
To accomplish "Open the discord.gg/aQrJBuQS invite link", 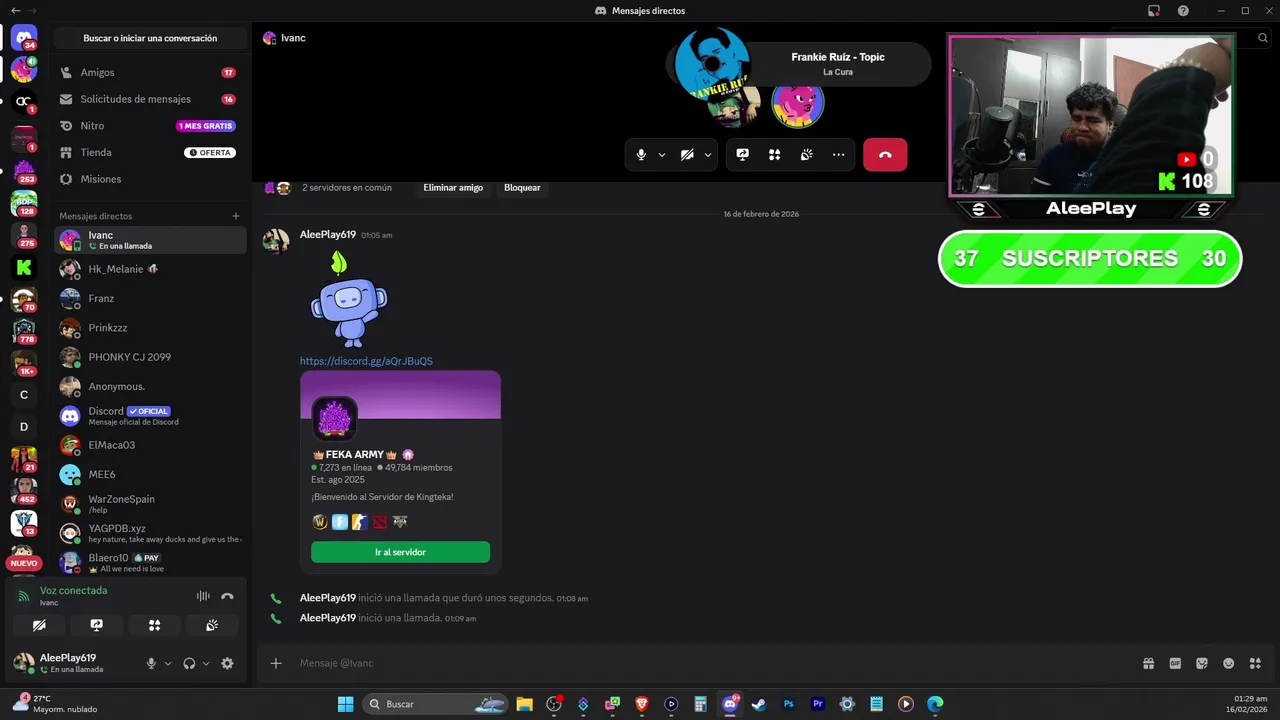I will pyautogui.click(x=366, y=361).
